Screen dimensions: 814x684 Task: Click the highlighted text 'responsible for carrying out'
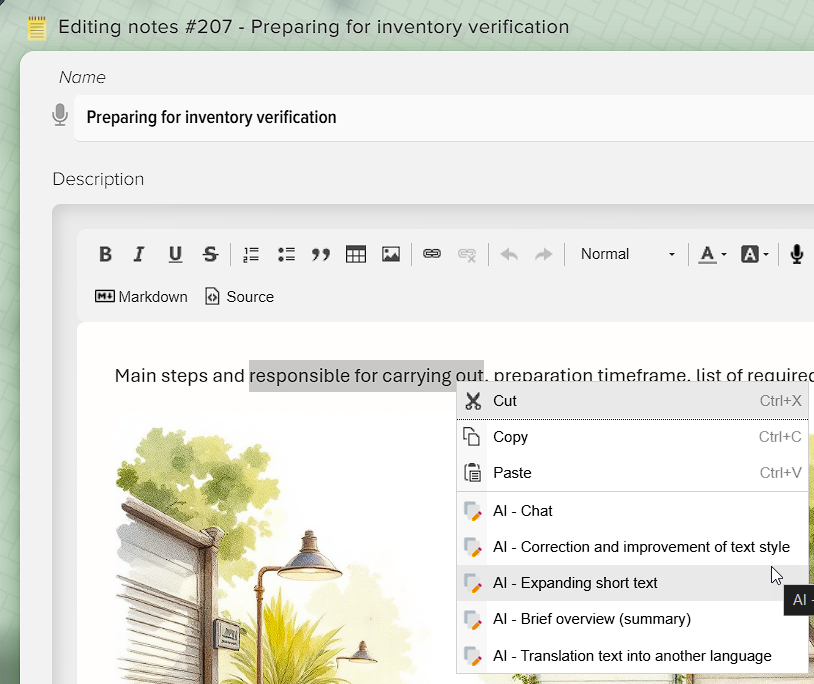tap(366, 376)
